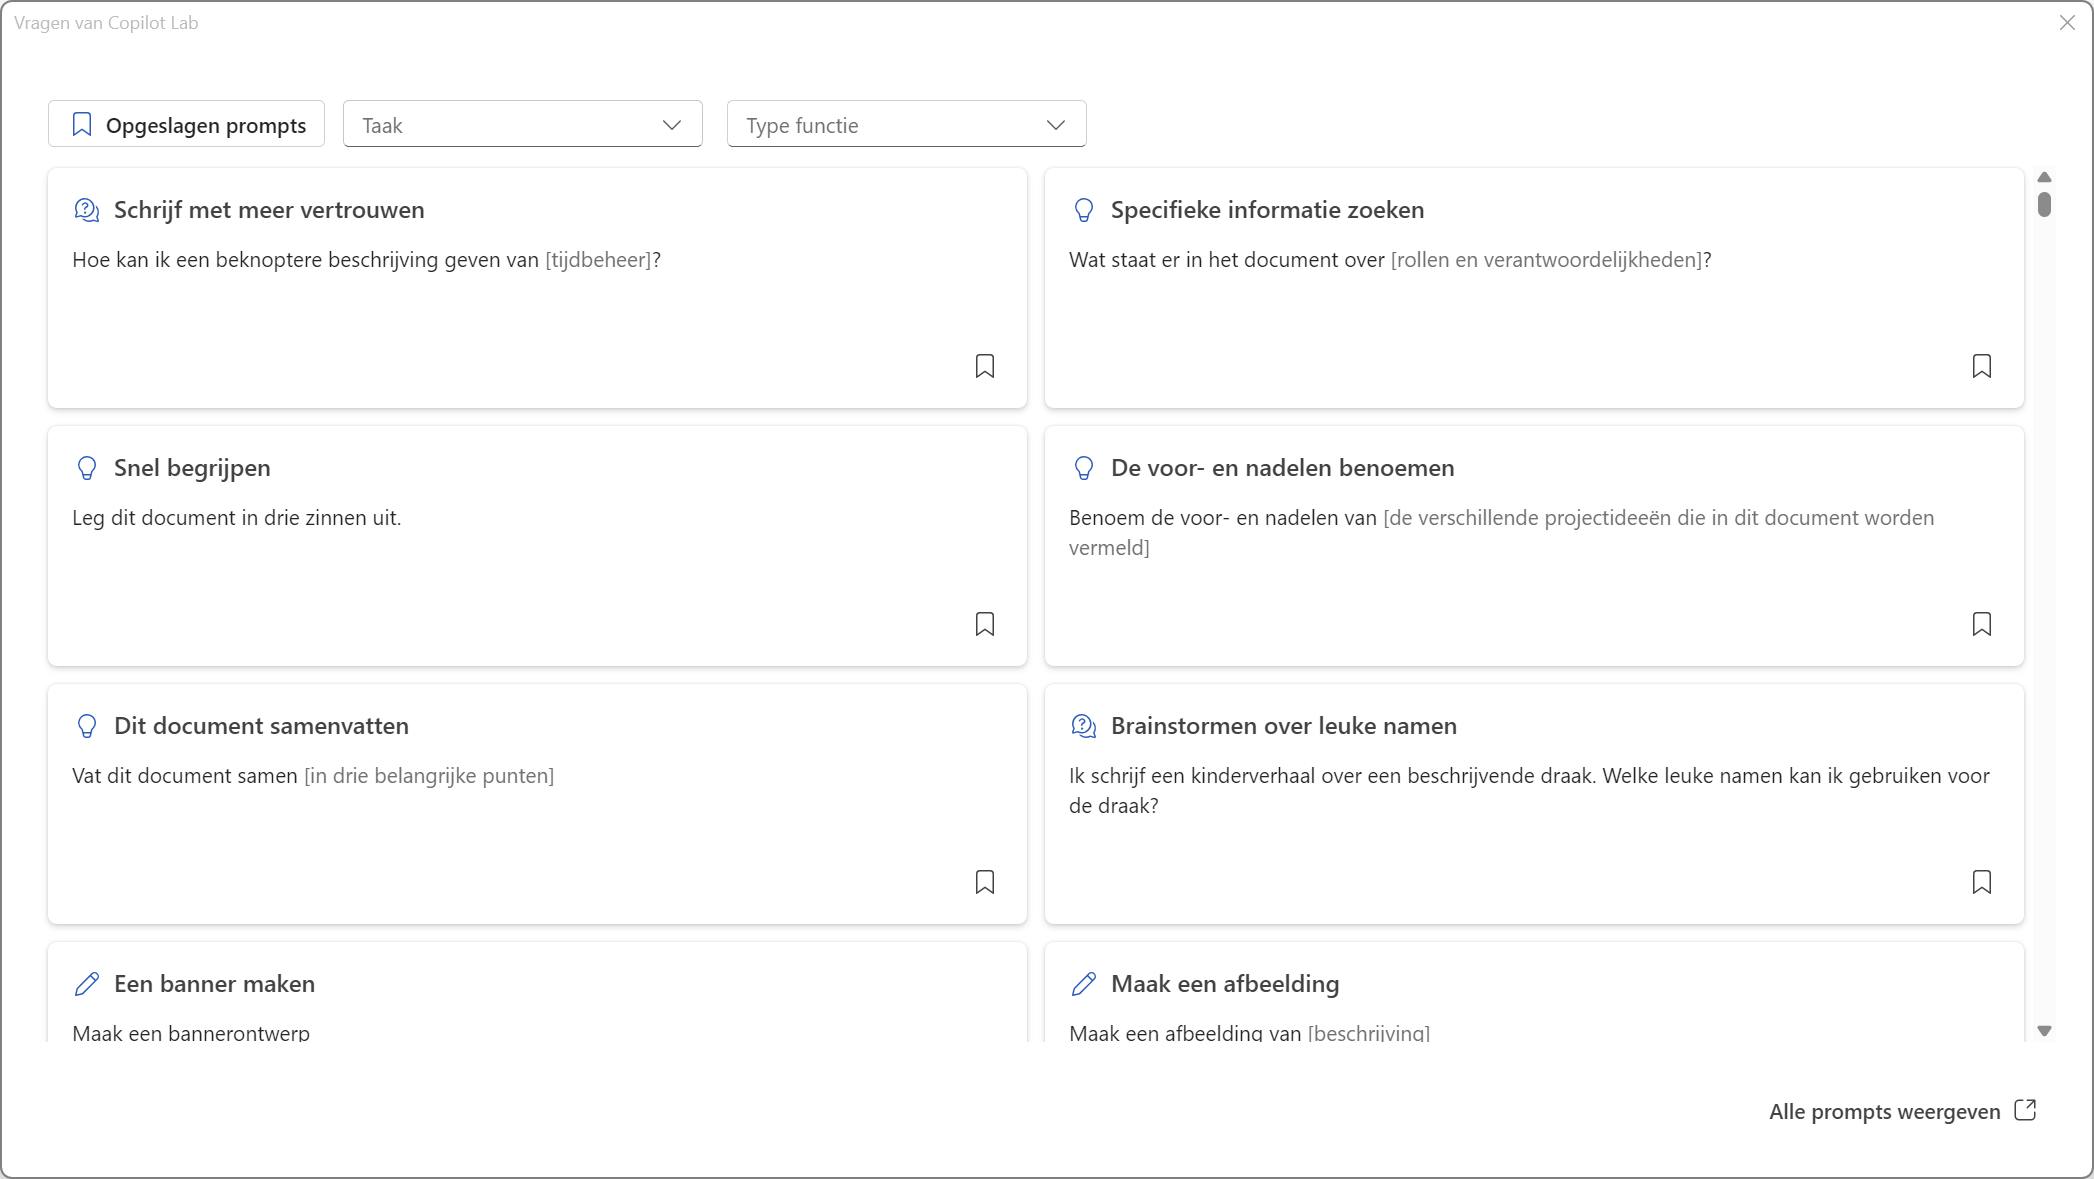
Task: Toggle bookmark on 'Snel begrijpen' card
Action: point(984,624)
